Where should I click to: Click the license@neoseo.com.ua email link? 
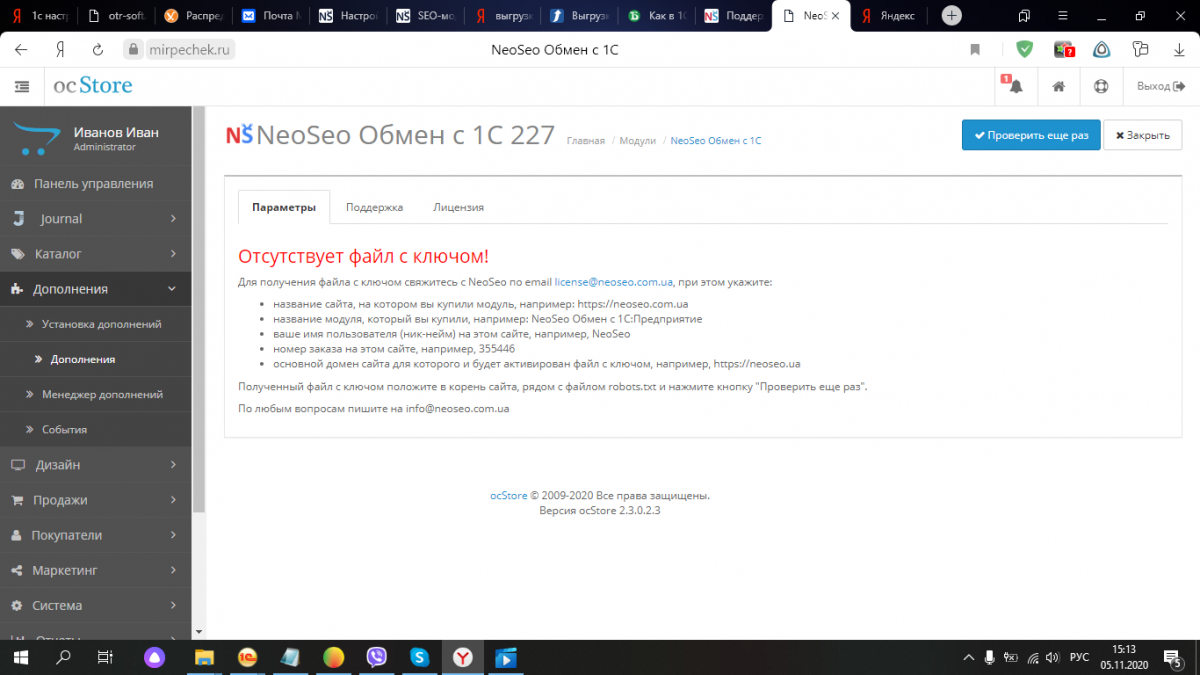point(614,282)
